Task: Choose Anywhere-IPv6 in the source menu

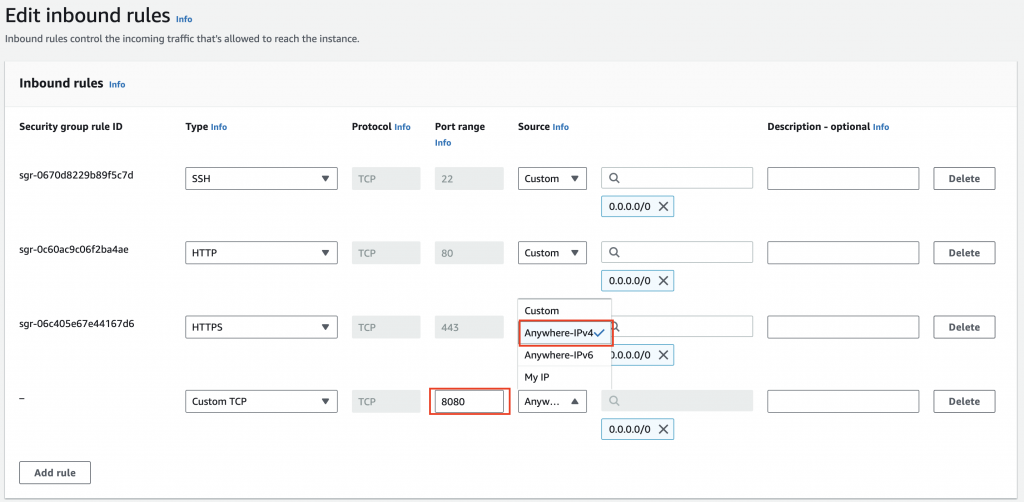Action: coord(558,354)
